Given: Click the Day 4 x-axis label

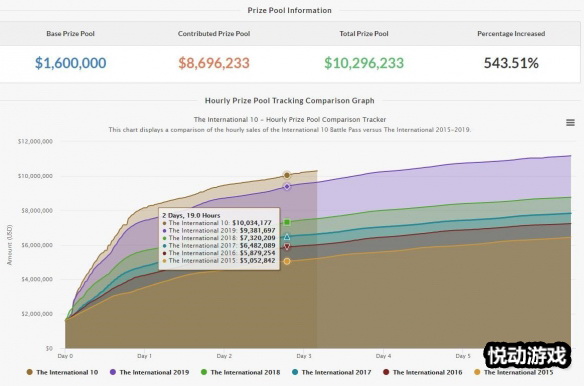Looking at the screenshot, I should [x=384, y=356].
